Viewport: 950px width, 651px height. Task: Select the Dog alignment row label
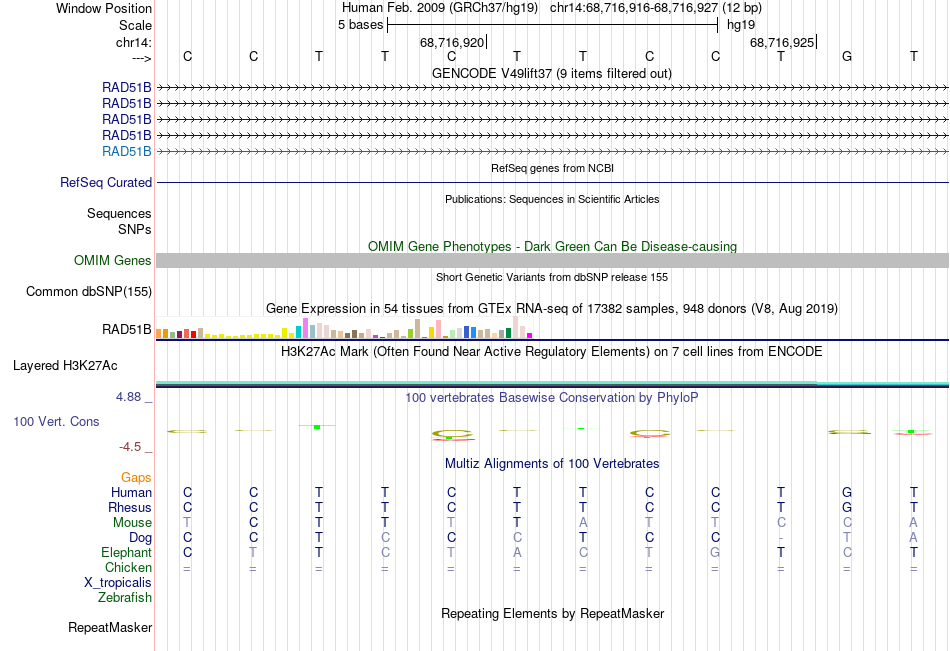140,538
